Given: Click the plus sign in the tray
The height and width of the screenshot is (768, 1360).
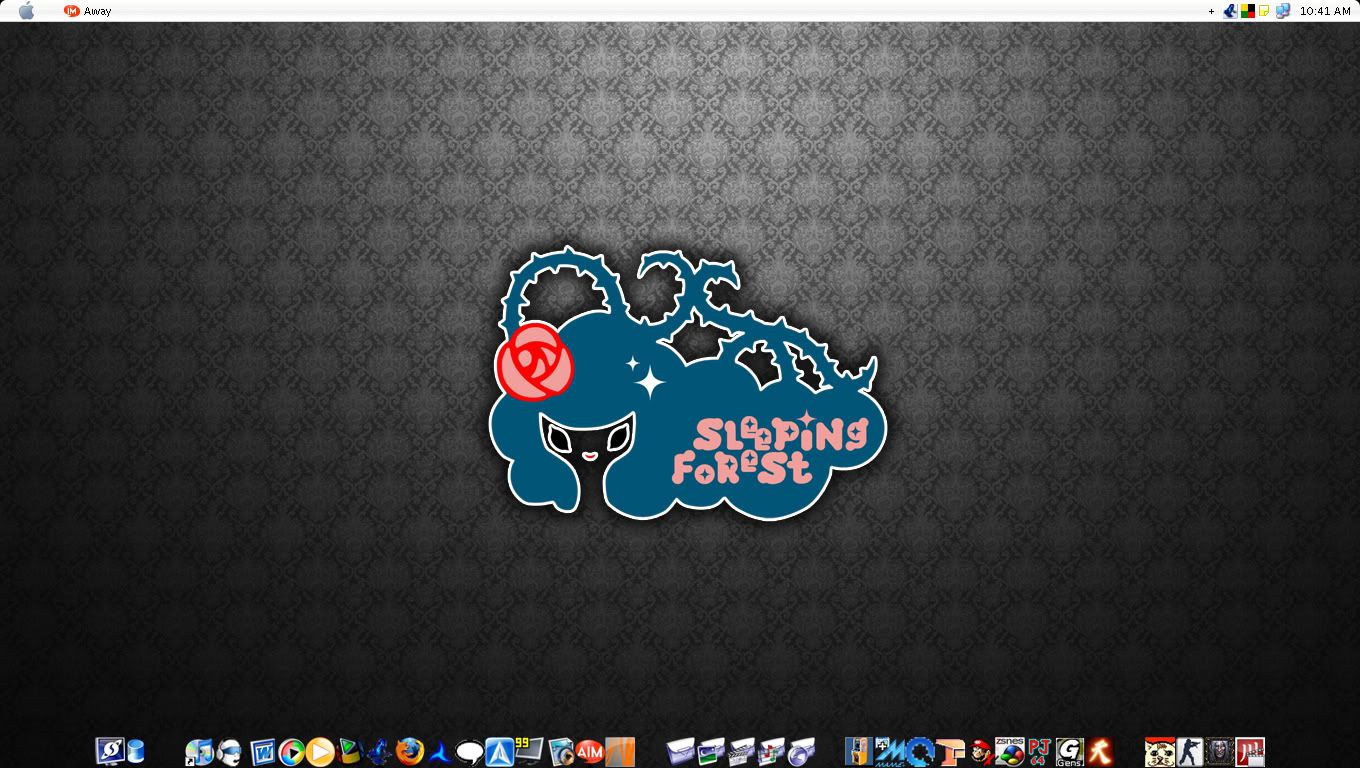Looking at the screenshot, I should click(x=1211, y=11).
